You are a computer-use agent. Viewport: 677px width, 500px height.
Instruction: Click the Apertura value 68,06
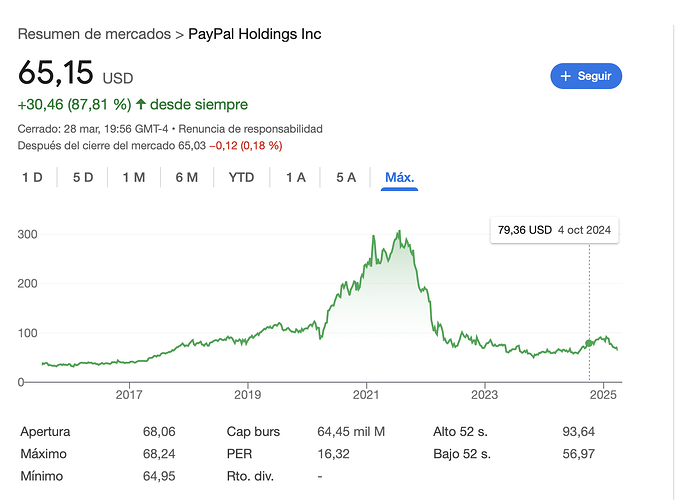click(x=159, y=432)
